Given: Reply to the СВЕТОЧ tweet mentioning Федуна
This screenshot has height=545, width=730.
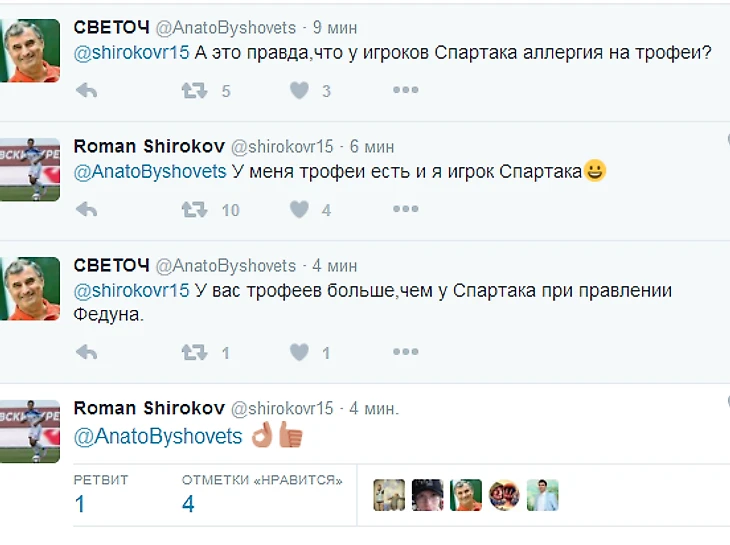Looking at the screenshot, I should [x=87, y=352].
